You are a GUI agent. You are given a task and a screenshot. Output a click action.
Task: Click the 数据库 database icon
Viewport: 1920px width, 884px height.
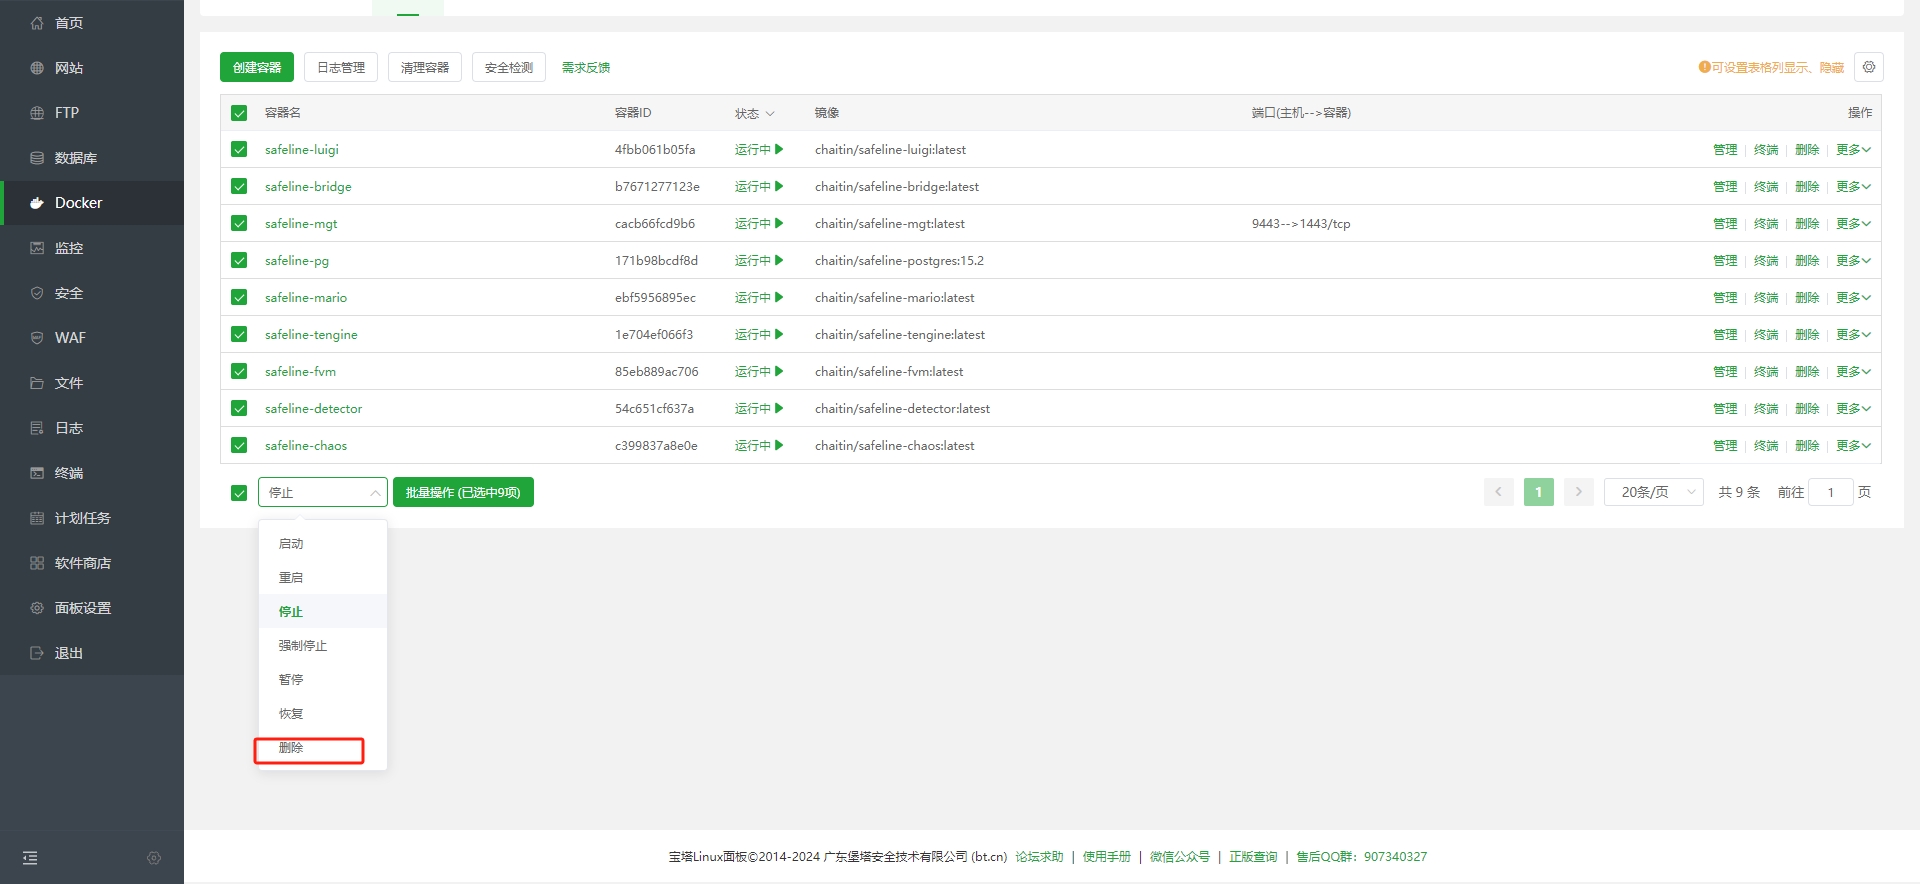pos(37,158)
